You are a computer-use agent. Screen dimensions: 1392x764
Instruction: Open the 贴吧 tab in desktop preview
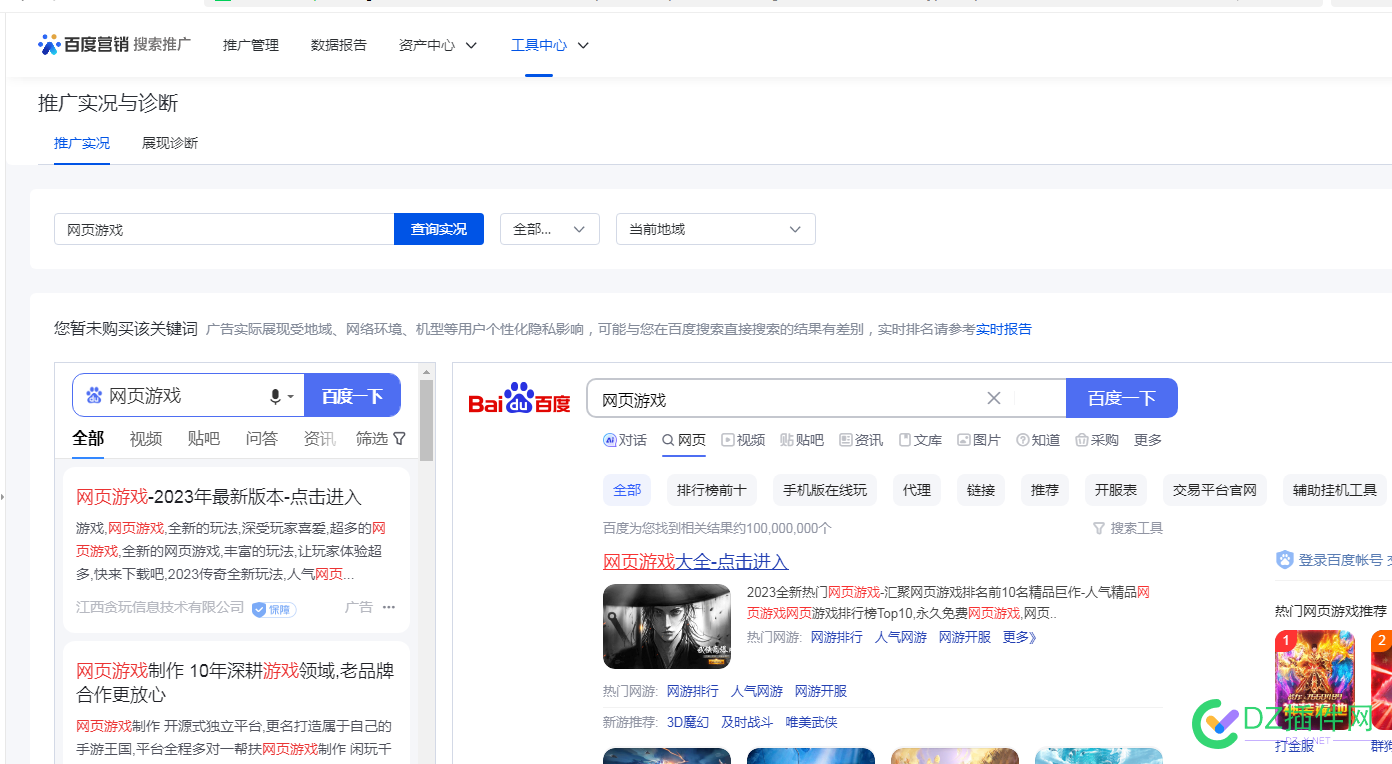802,440
